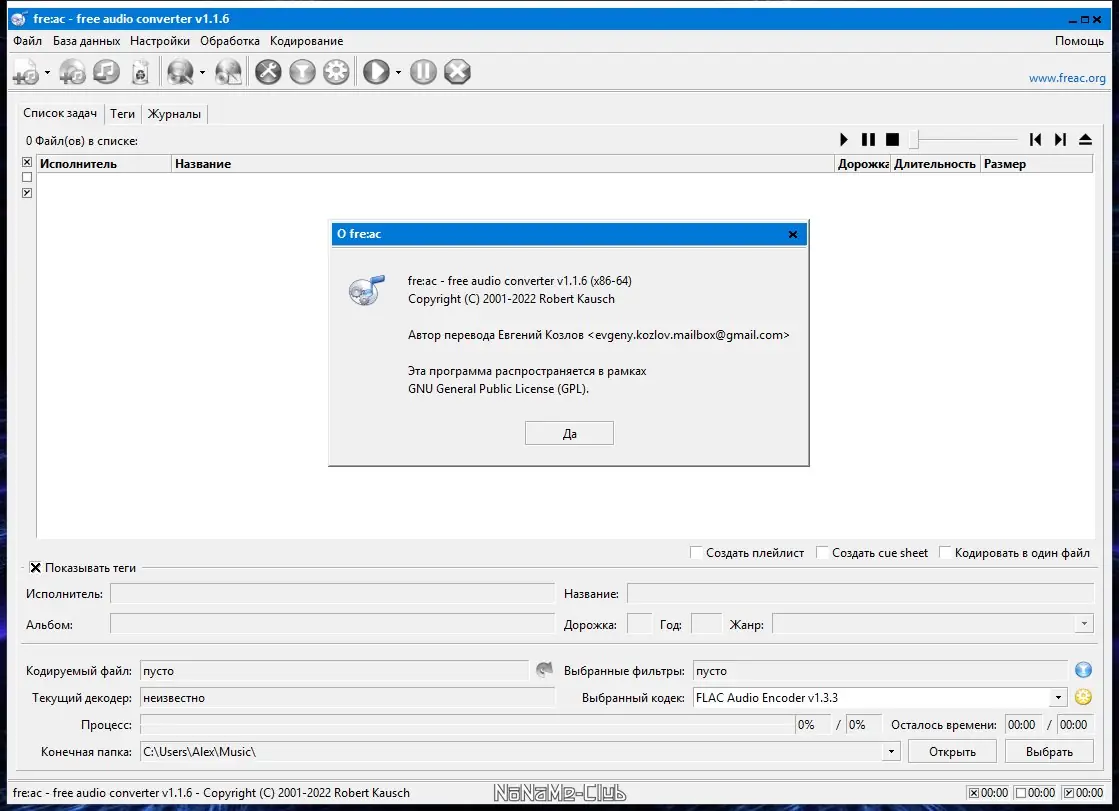
Task: Click the Да button in About dialog
Action: (569, 433)
